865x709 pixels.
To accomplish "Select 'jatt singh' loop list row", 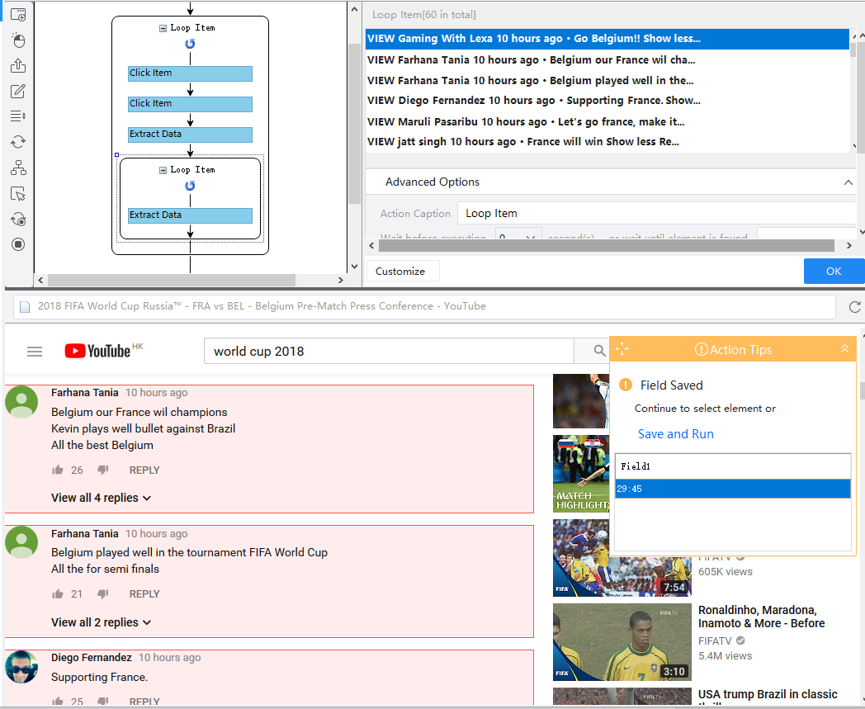I will click(x=607, y=142).
